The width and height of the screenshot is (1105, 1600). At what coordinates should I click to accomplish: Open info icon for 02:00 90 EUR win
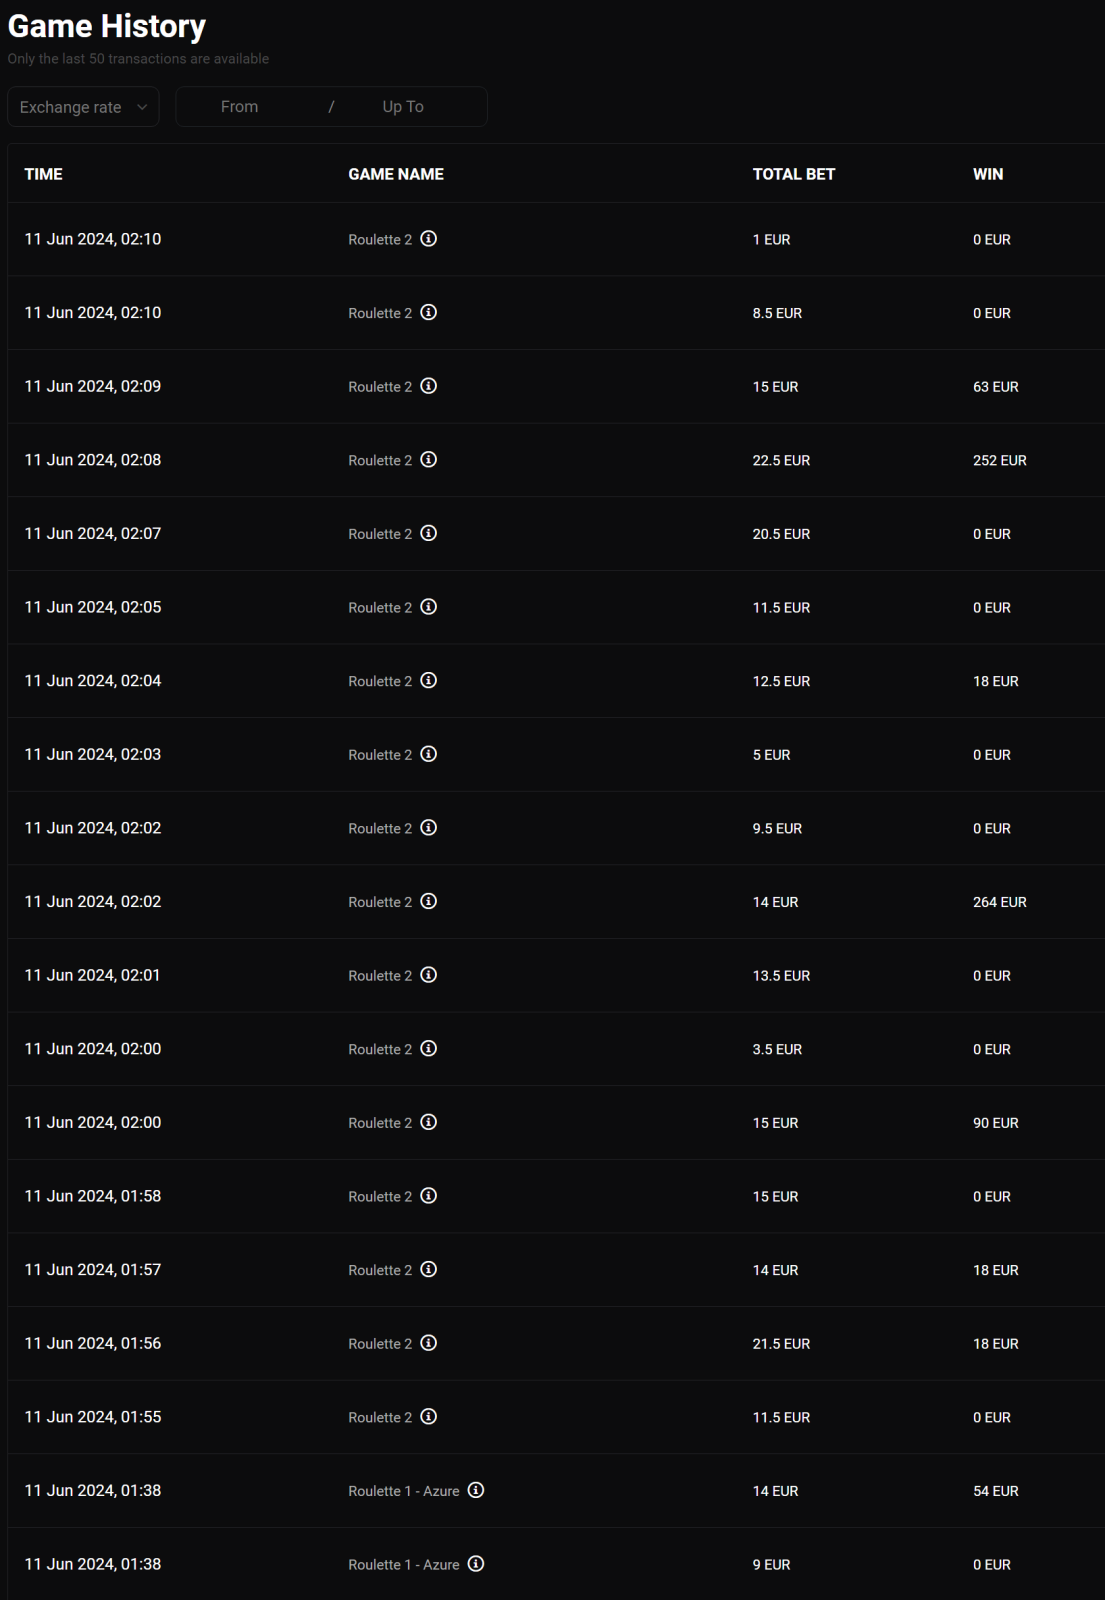pos(429,1122)
